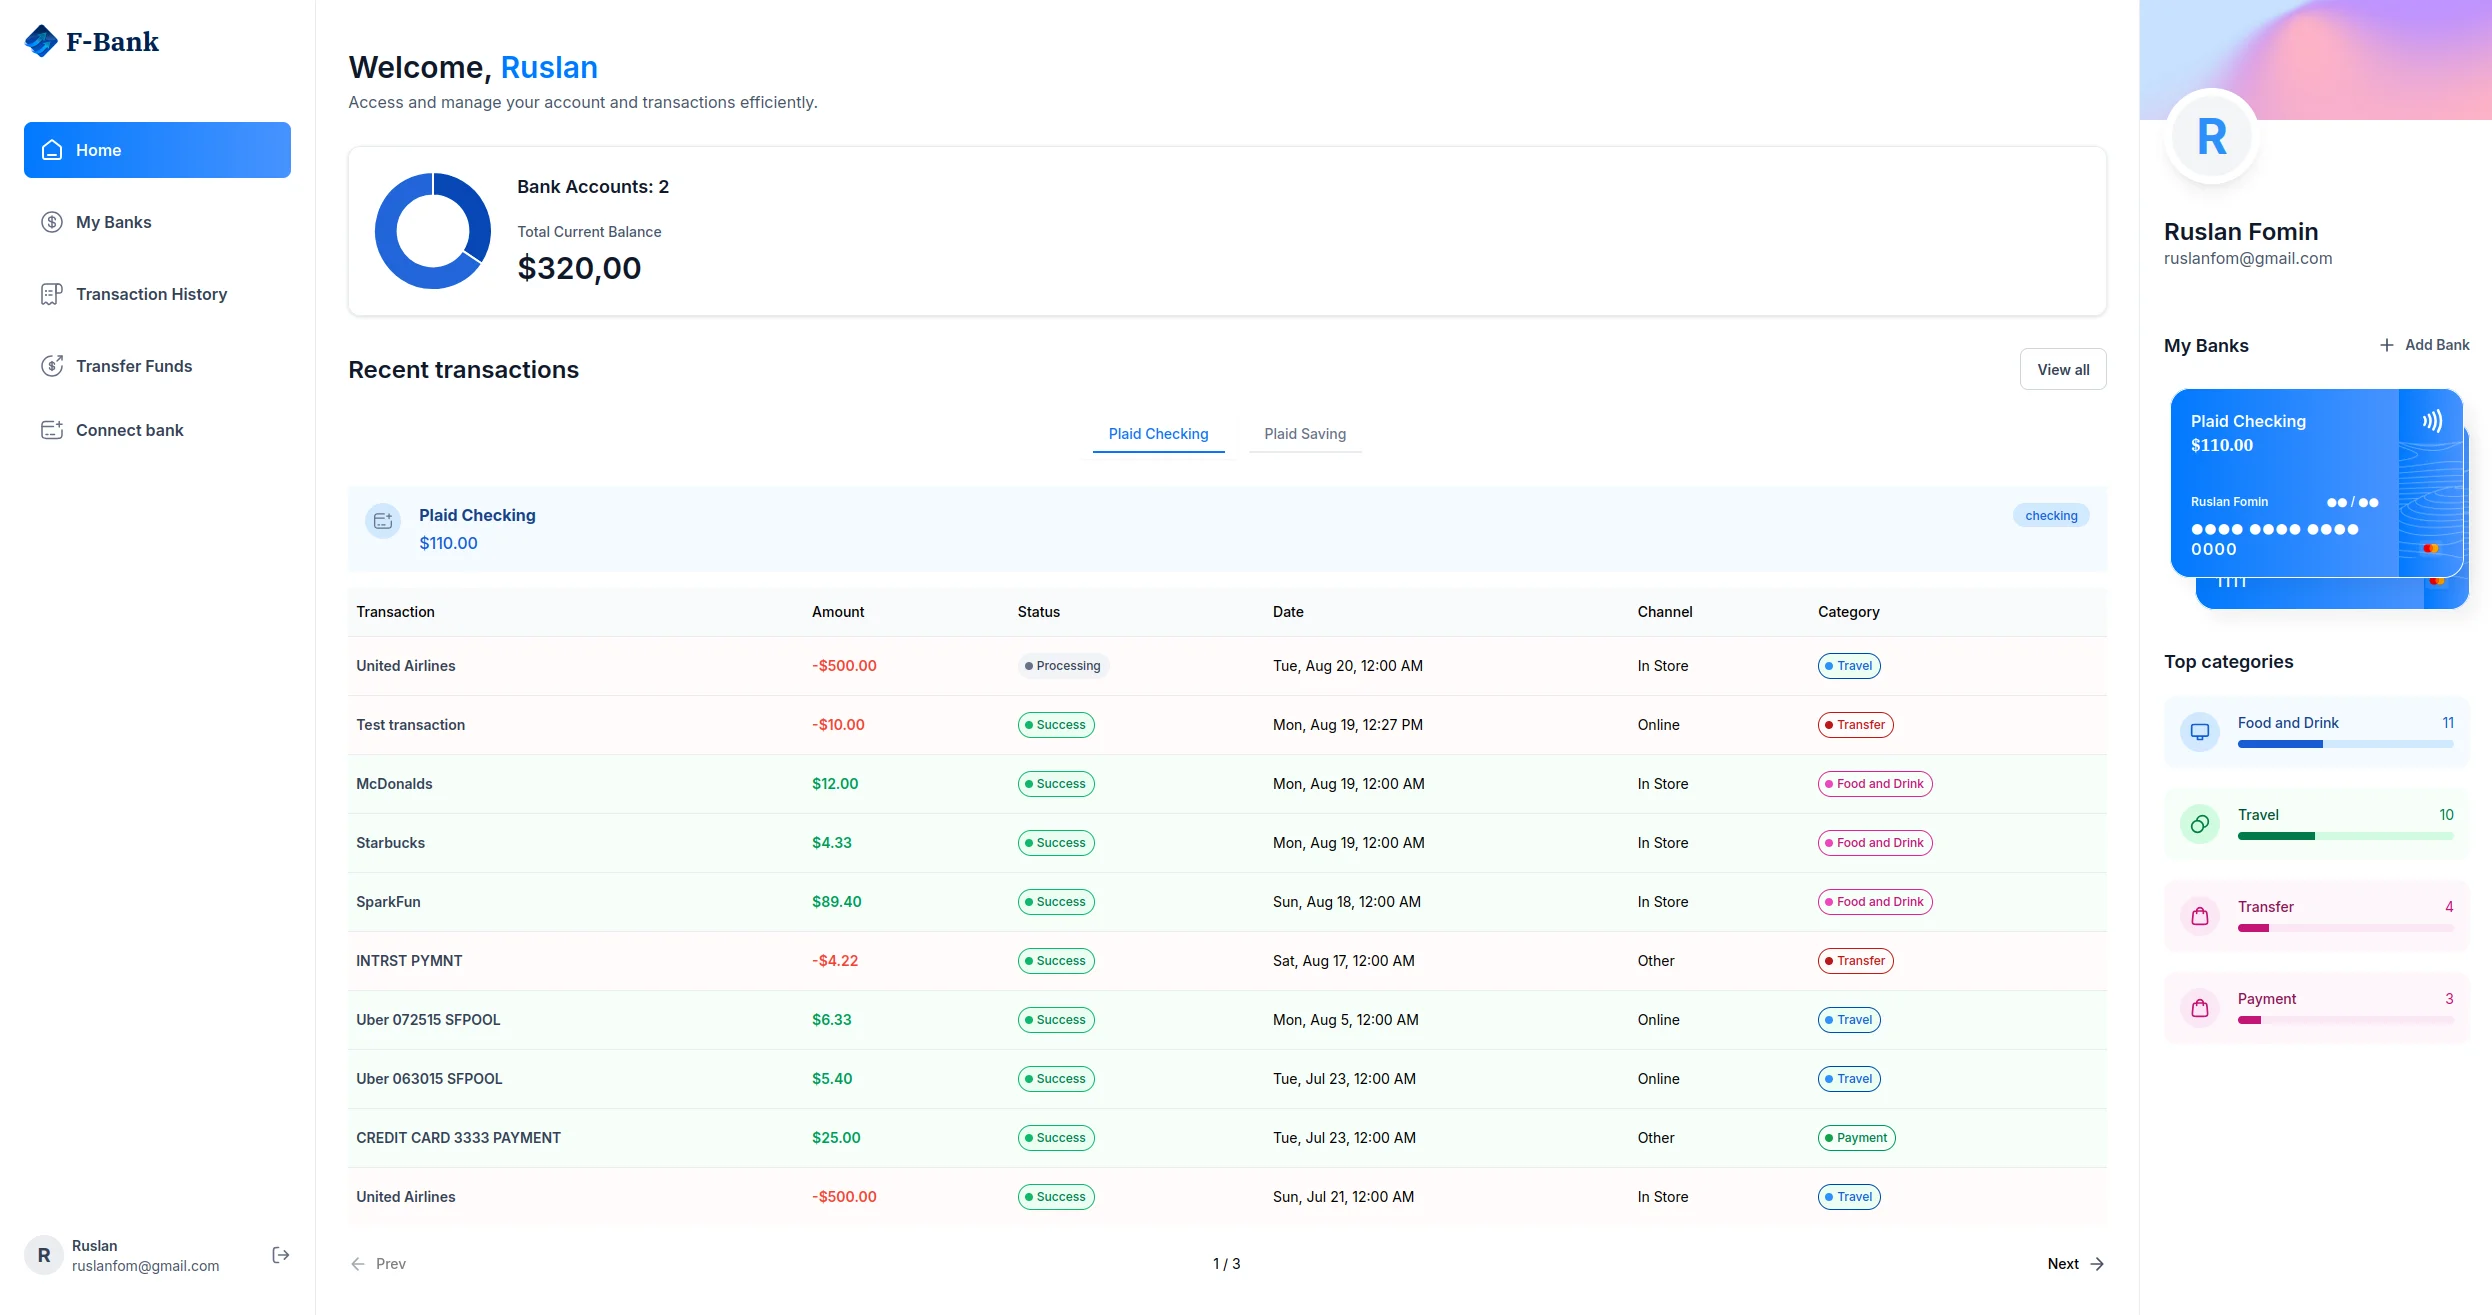2492x1315 pixels.
Task: Switch to the Plaid Saving tab
Action: (1304, 434)
